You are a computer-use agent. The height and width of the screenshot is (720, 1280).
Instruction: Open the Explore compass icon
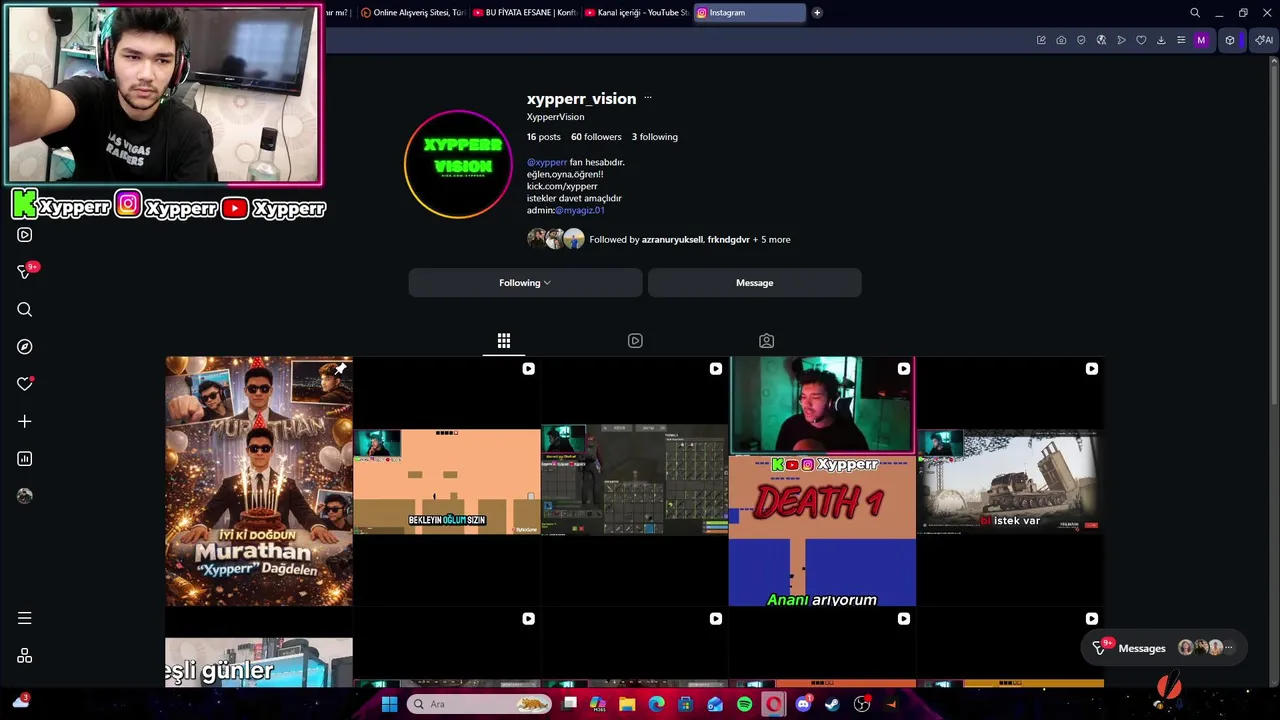click(25, 347)
